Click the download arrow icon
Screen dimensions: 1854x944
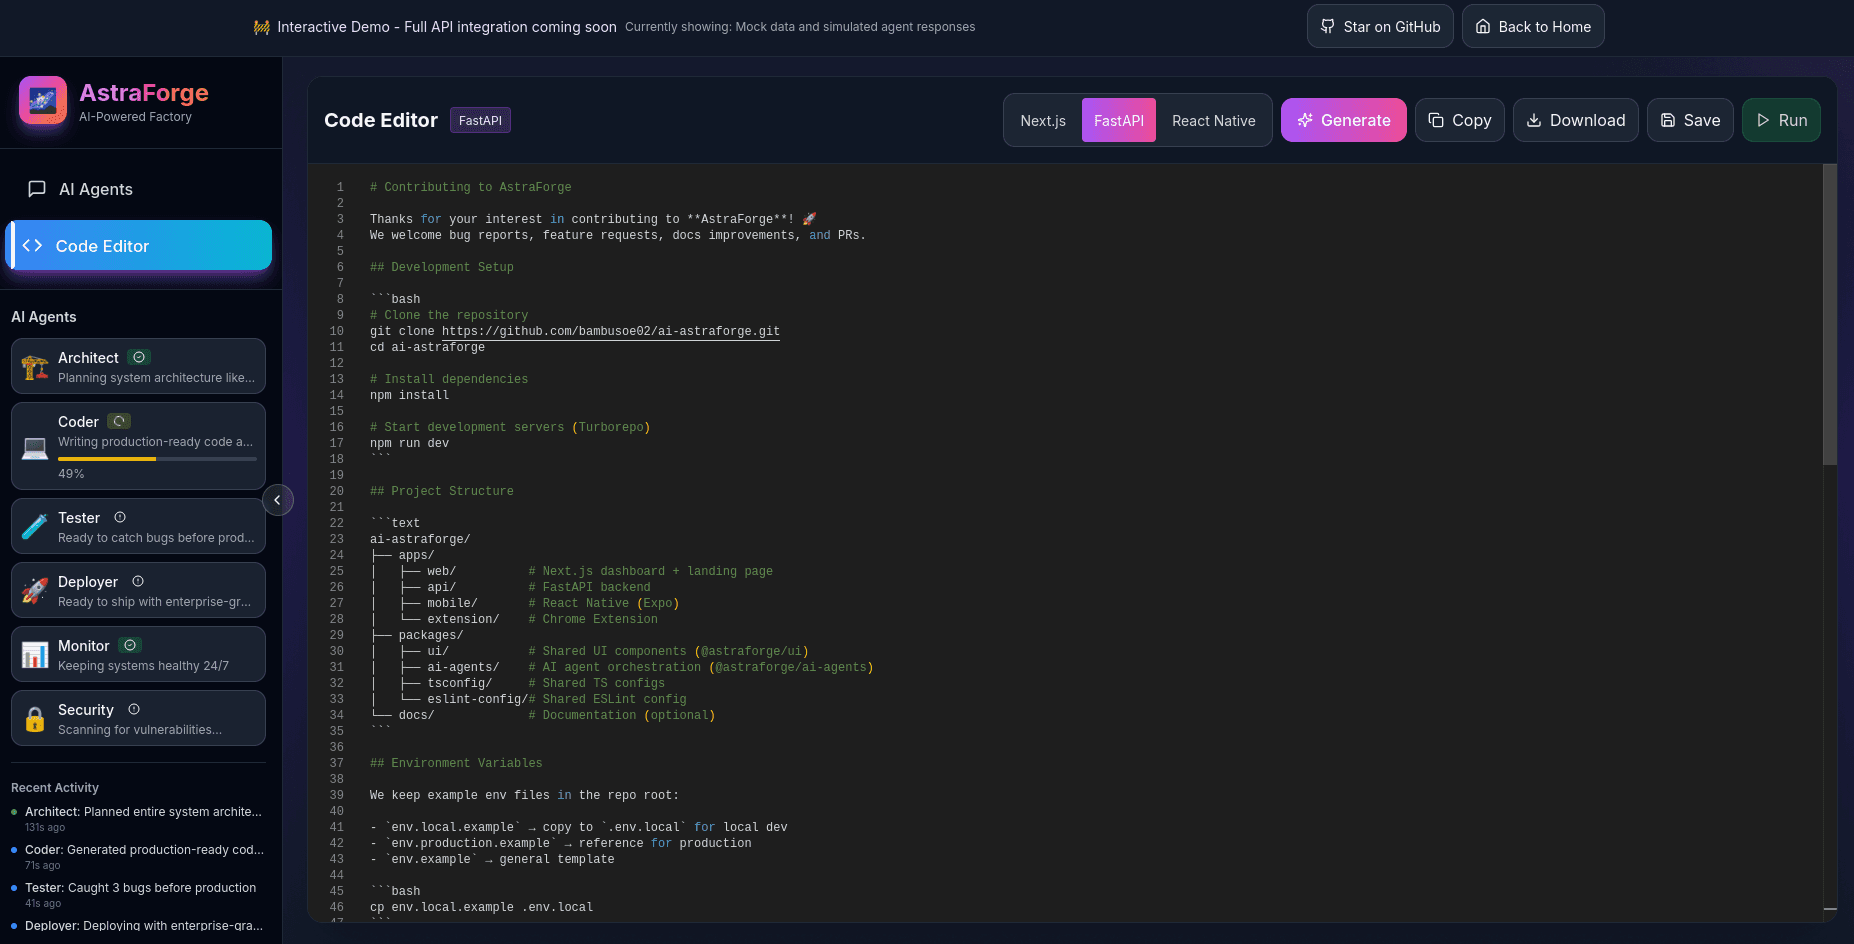click(1534, 120)
